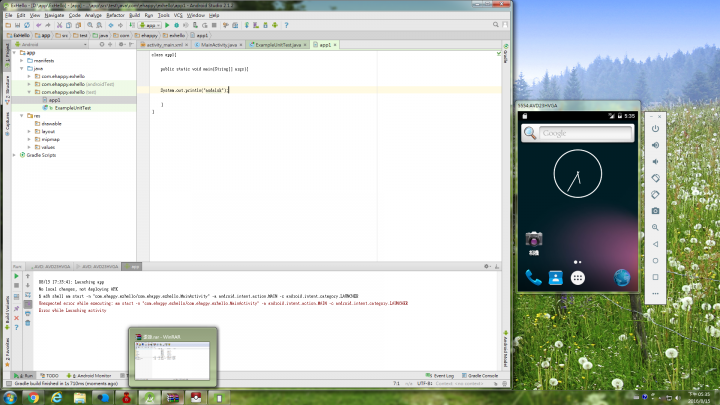Viewport: 720px width, 405px height.
Task: Run the app with the green play toolbar icon
Action: (167, 25)
